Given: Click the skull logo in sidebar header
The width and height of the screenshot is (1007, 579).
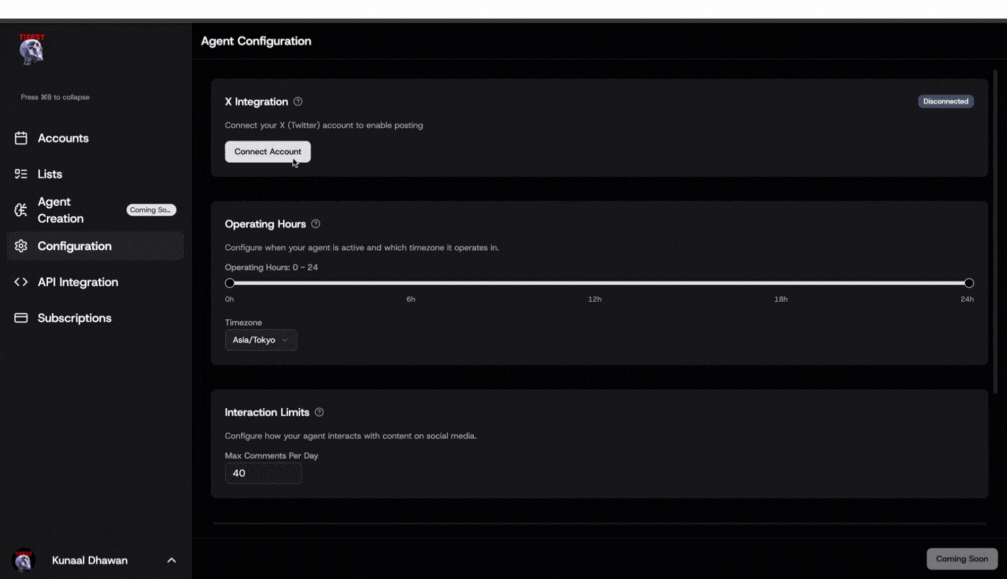Looking at the screenshot, I should click(x=31, y=50).
